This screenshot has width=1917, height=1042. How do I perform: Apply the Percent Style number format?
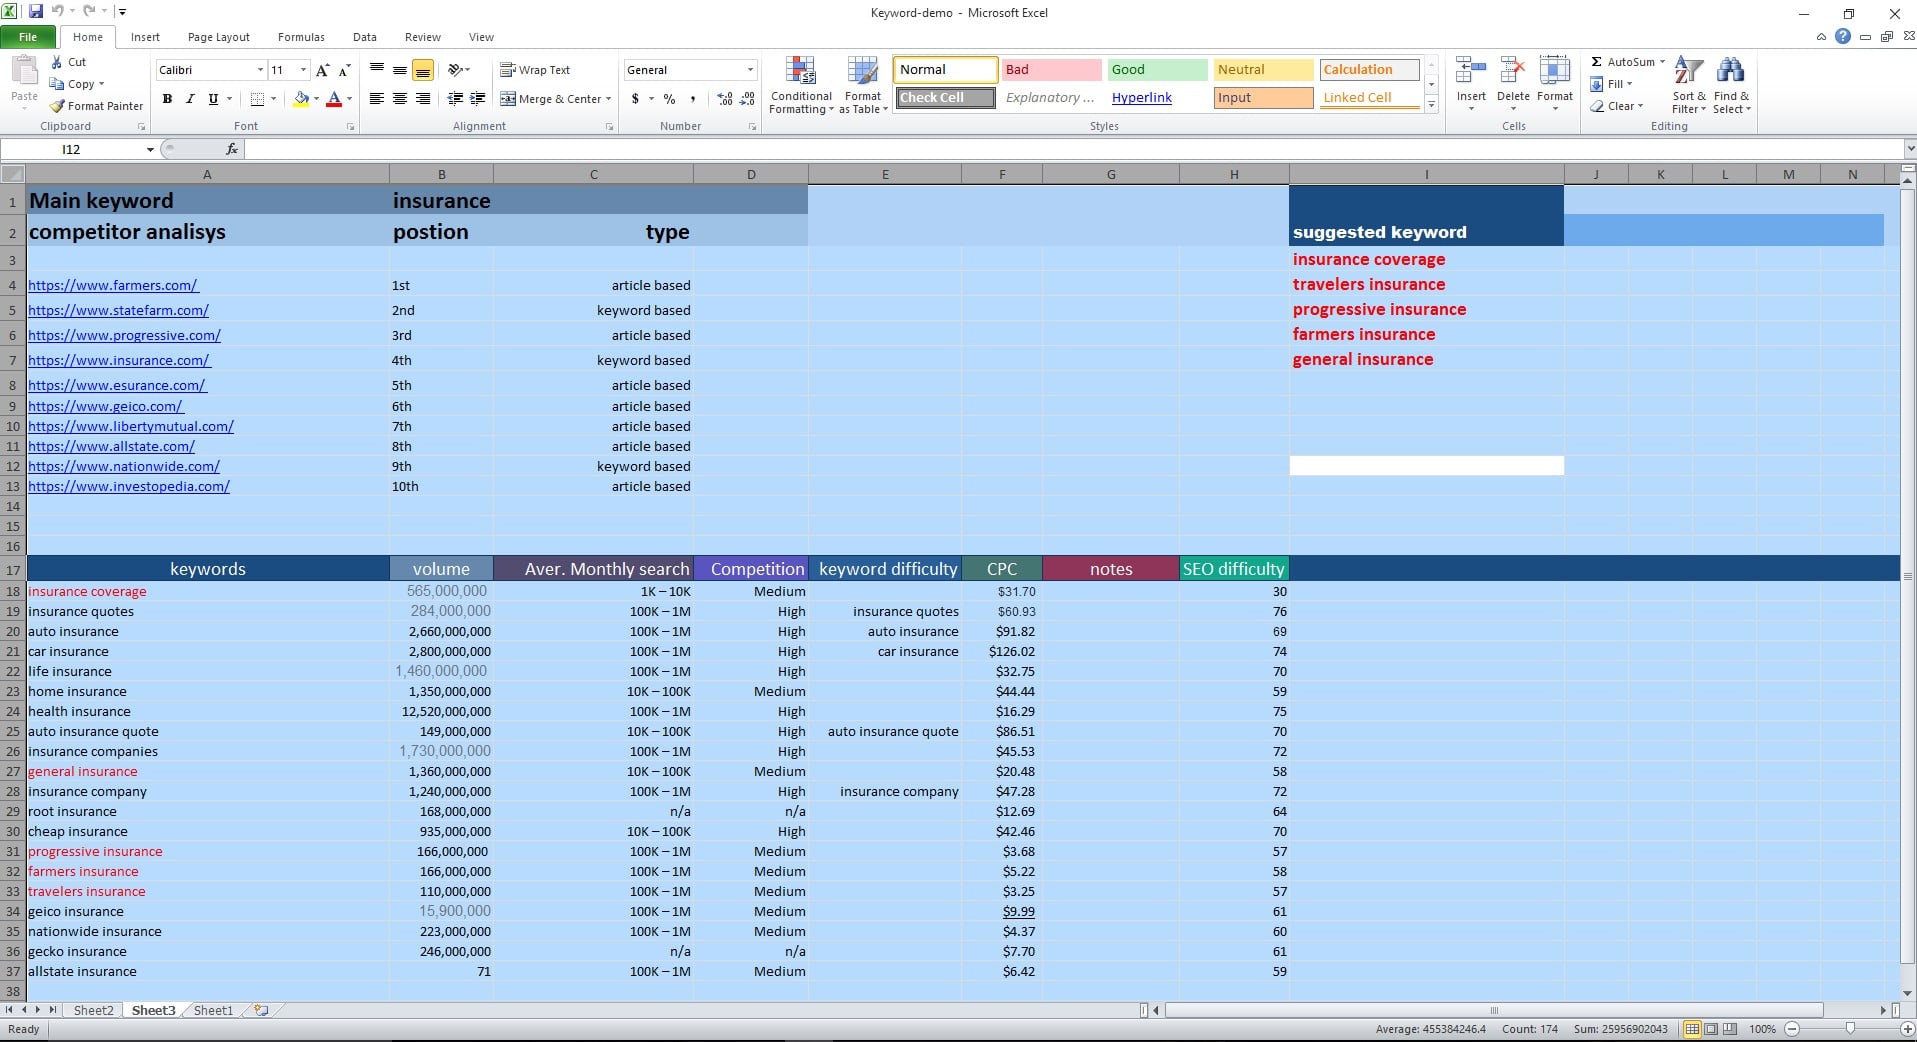coord(668,99)
